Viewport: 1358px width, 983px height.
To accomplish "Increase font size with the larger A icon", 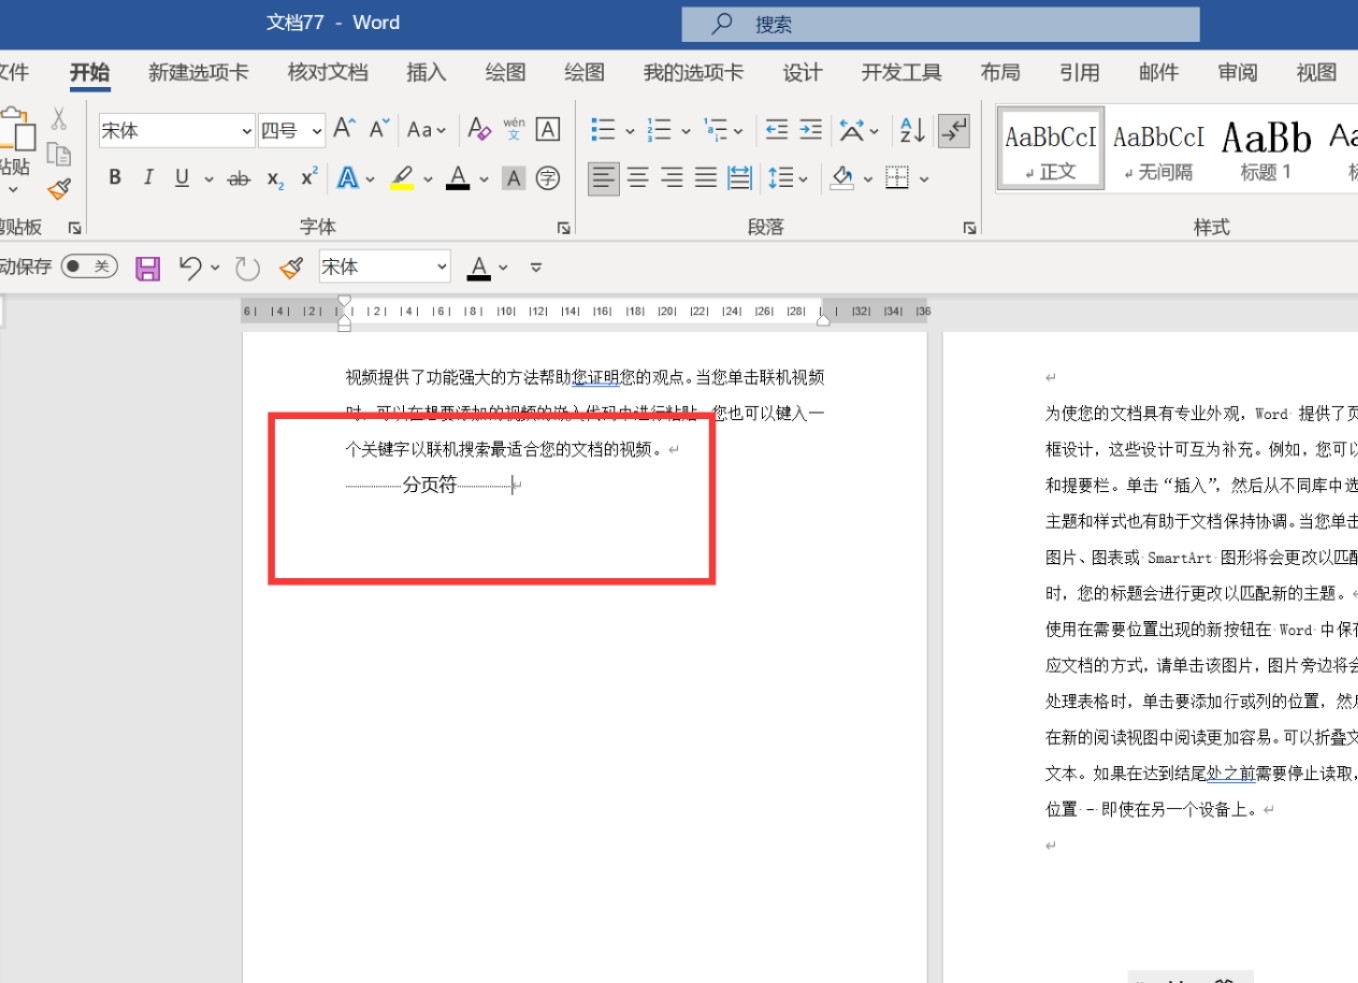I will (x=344, y=129).
